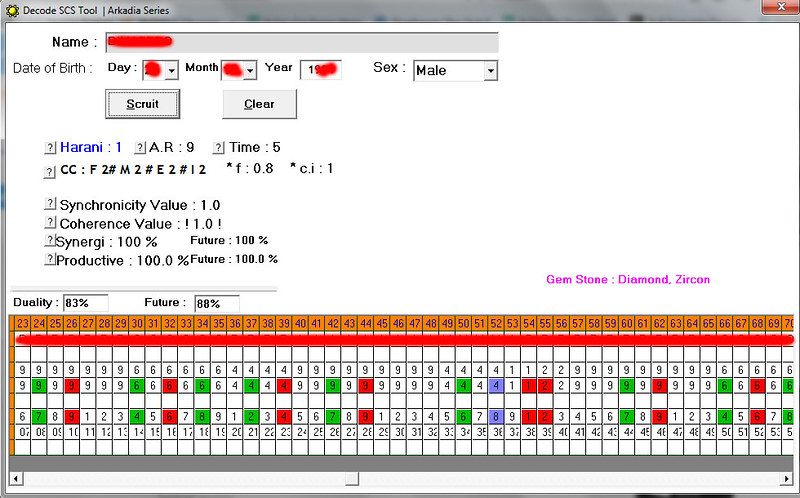The image size is (800, 498).
Task: Open help for Coherence Value
Action: (50, 223)
